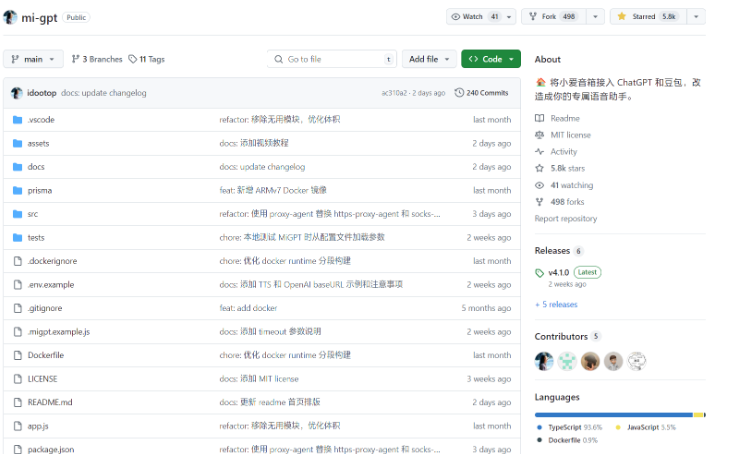Open the 3 Branches link
Image resolution: width=756 pixels, height=454 pixels.
tap(97, 59)
